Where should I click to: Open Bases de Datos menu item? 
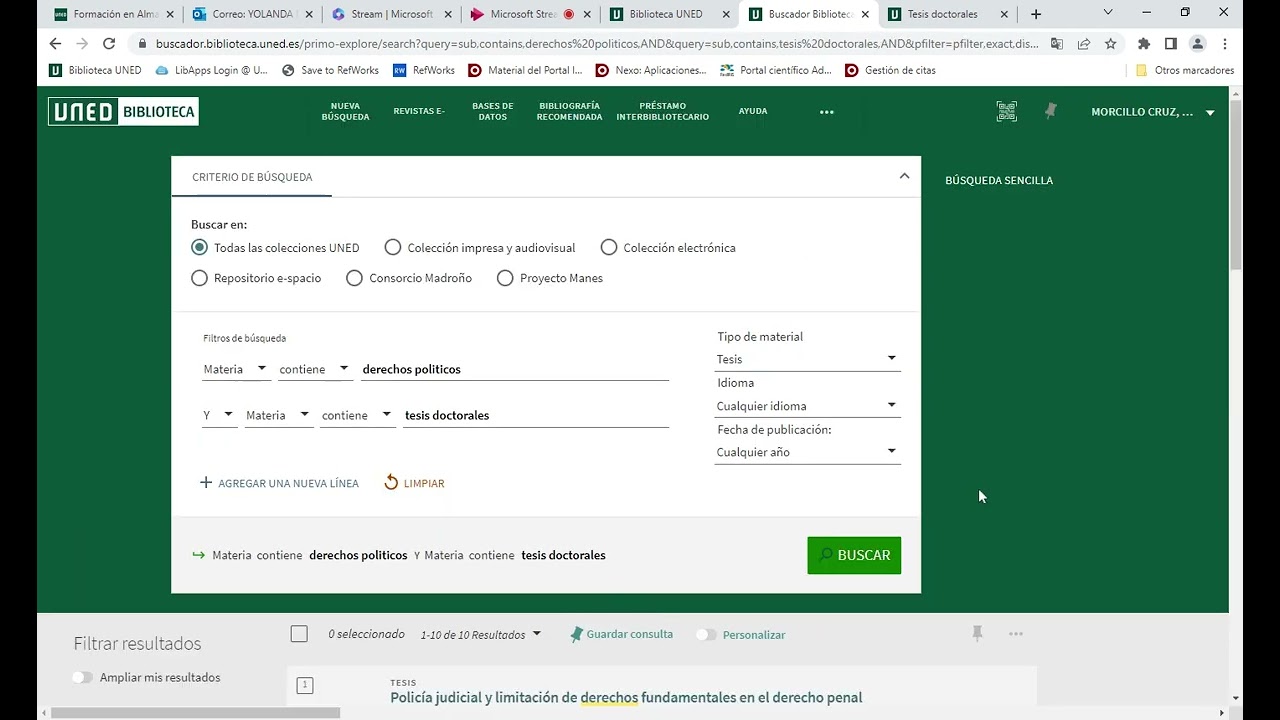tap(493, 111)
